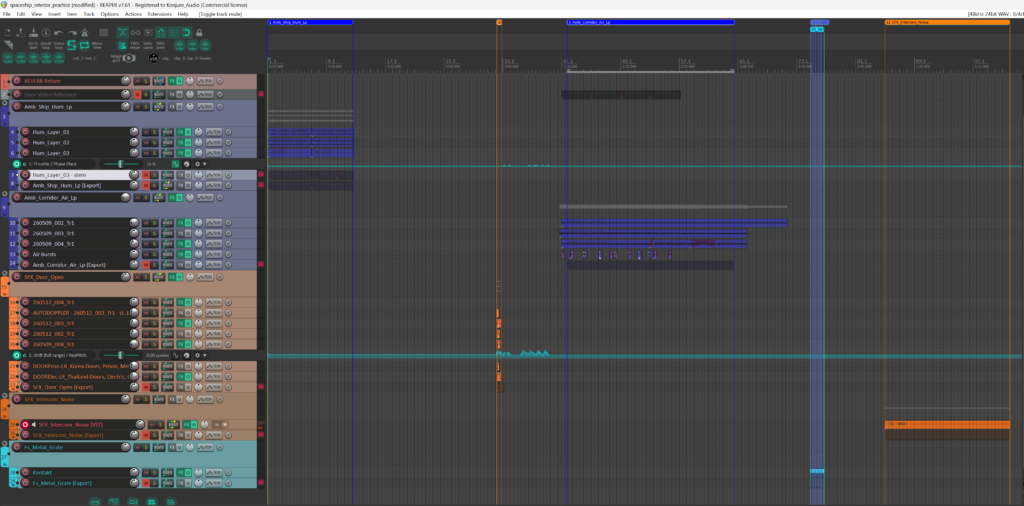This screenshot has height=506, width=1024.
Task: Click the Go to start toolbar button
Action: (33, 45)
